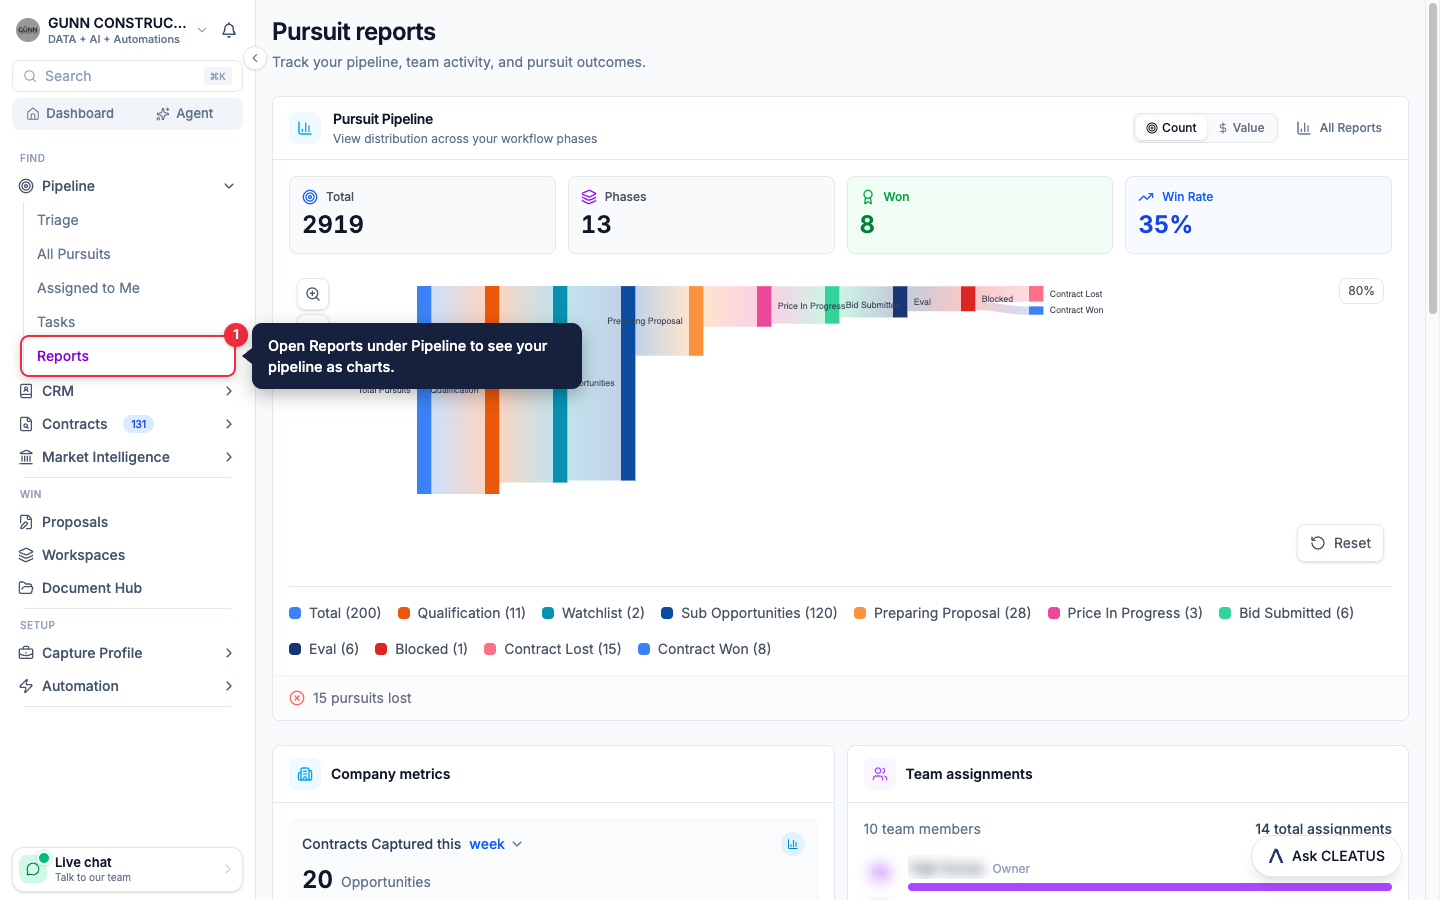Reset the pipeline chart view
Screen dimensions: 1440x900
pos(1340,543)
